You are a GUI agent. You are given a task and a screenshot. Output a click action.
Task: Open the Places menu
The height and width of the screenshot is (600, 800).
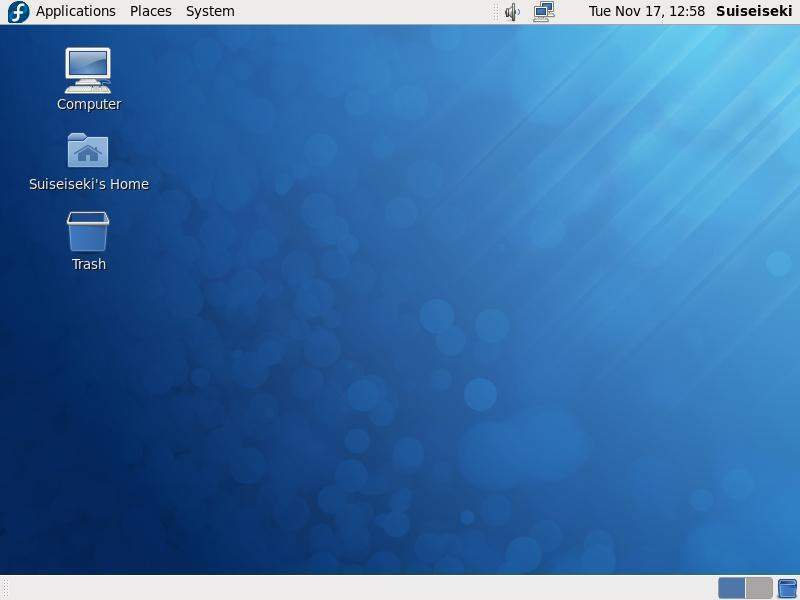pyautogui.click(x=150, y=11)
